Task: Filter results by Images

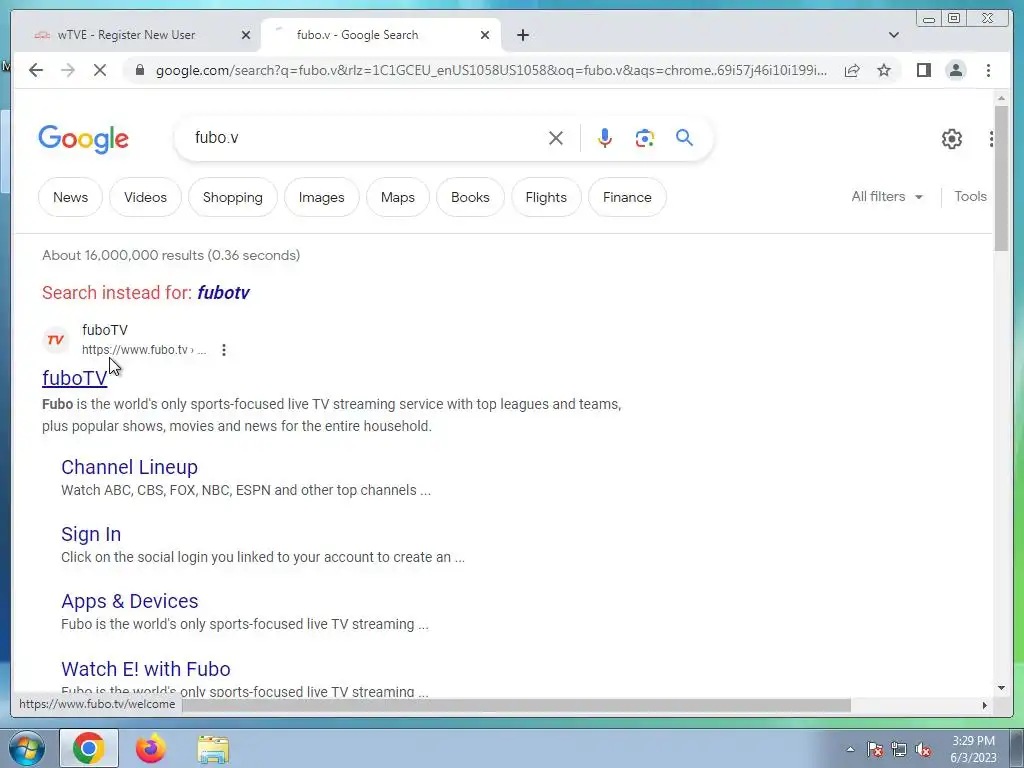Action: pos(321,197)
